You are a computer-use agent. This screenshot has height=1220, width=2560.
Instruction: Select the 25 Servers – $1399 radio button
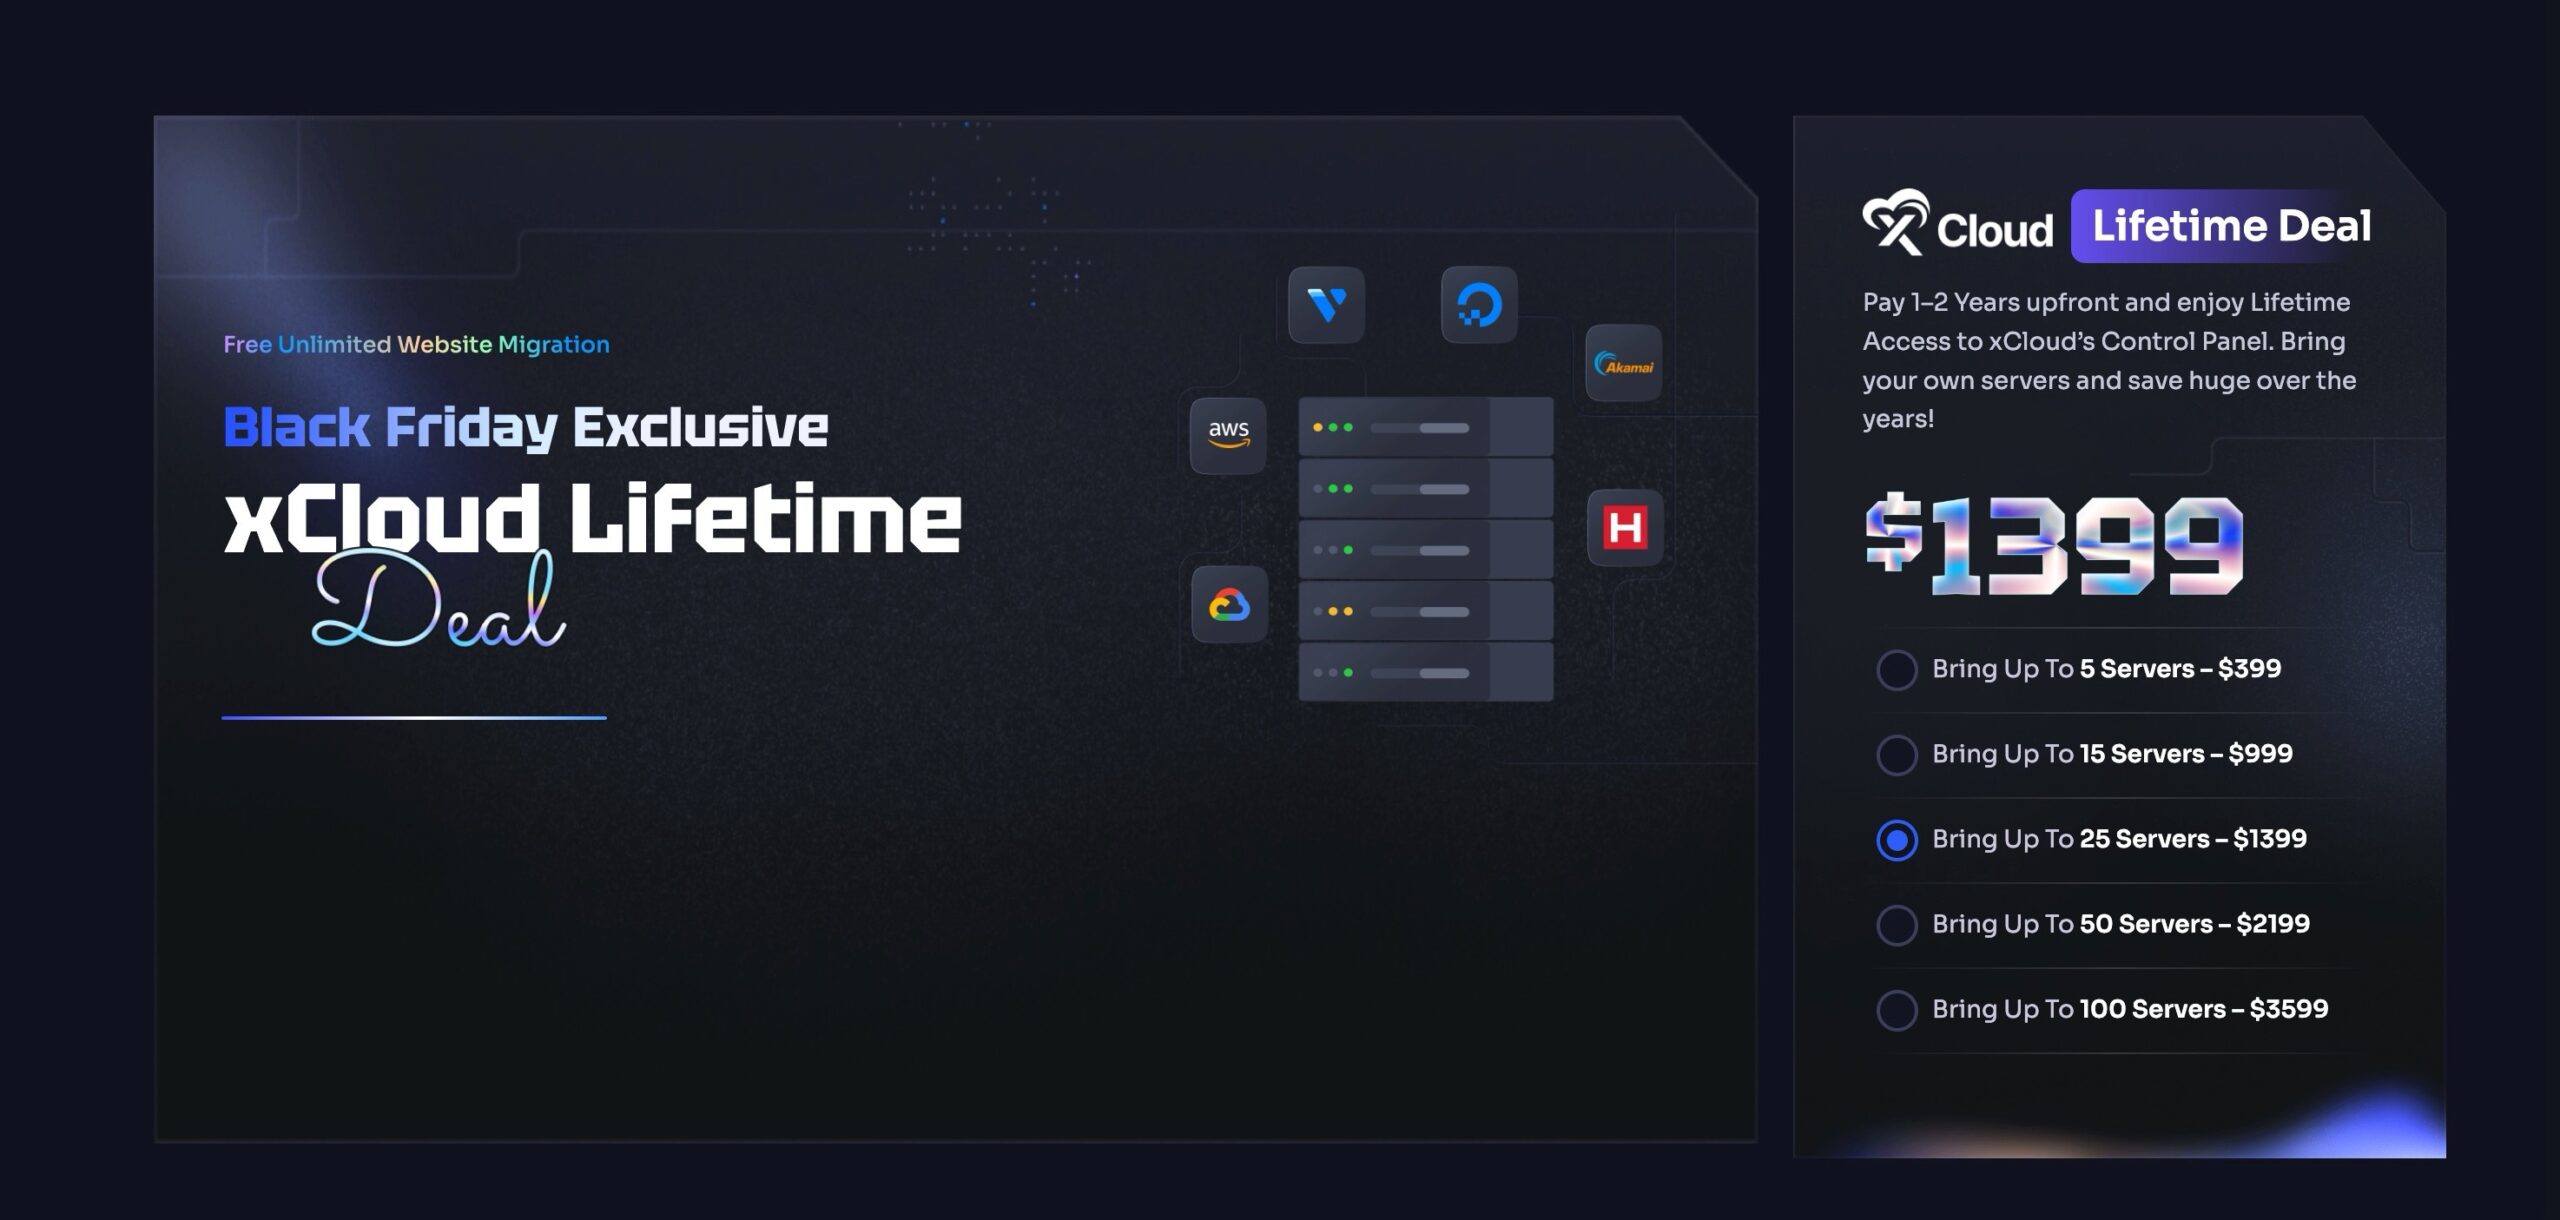(x=1896, y=840)
